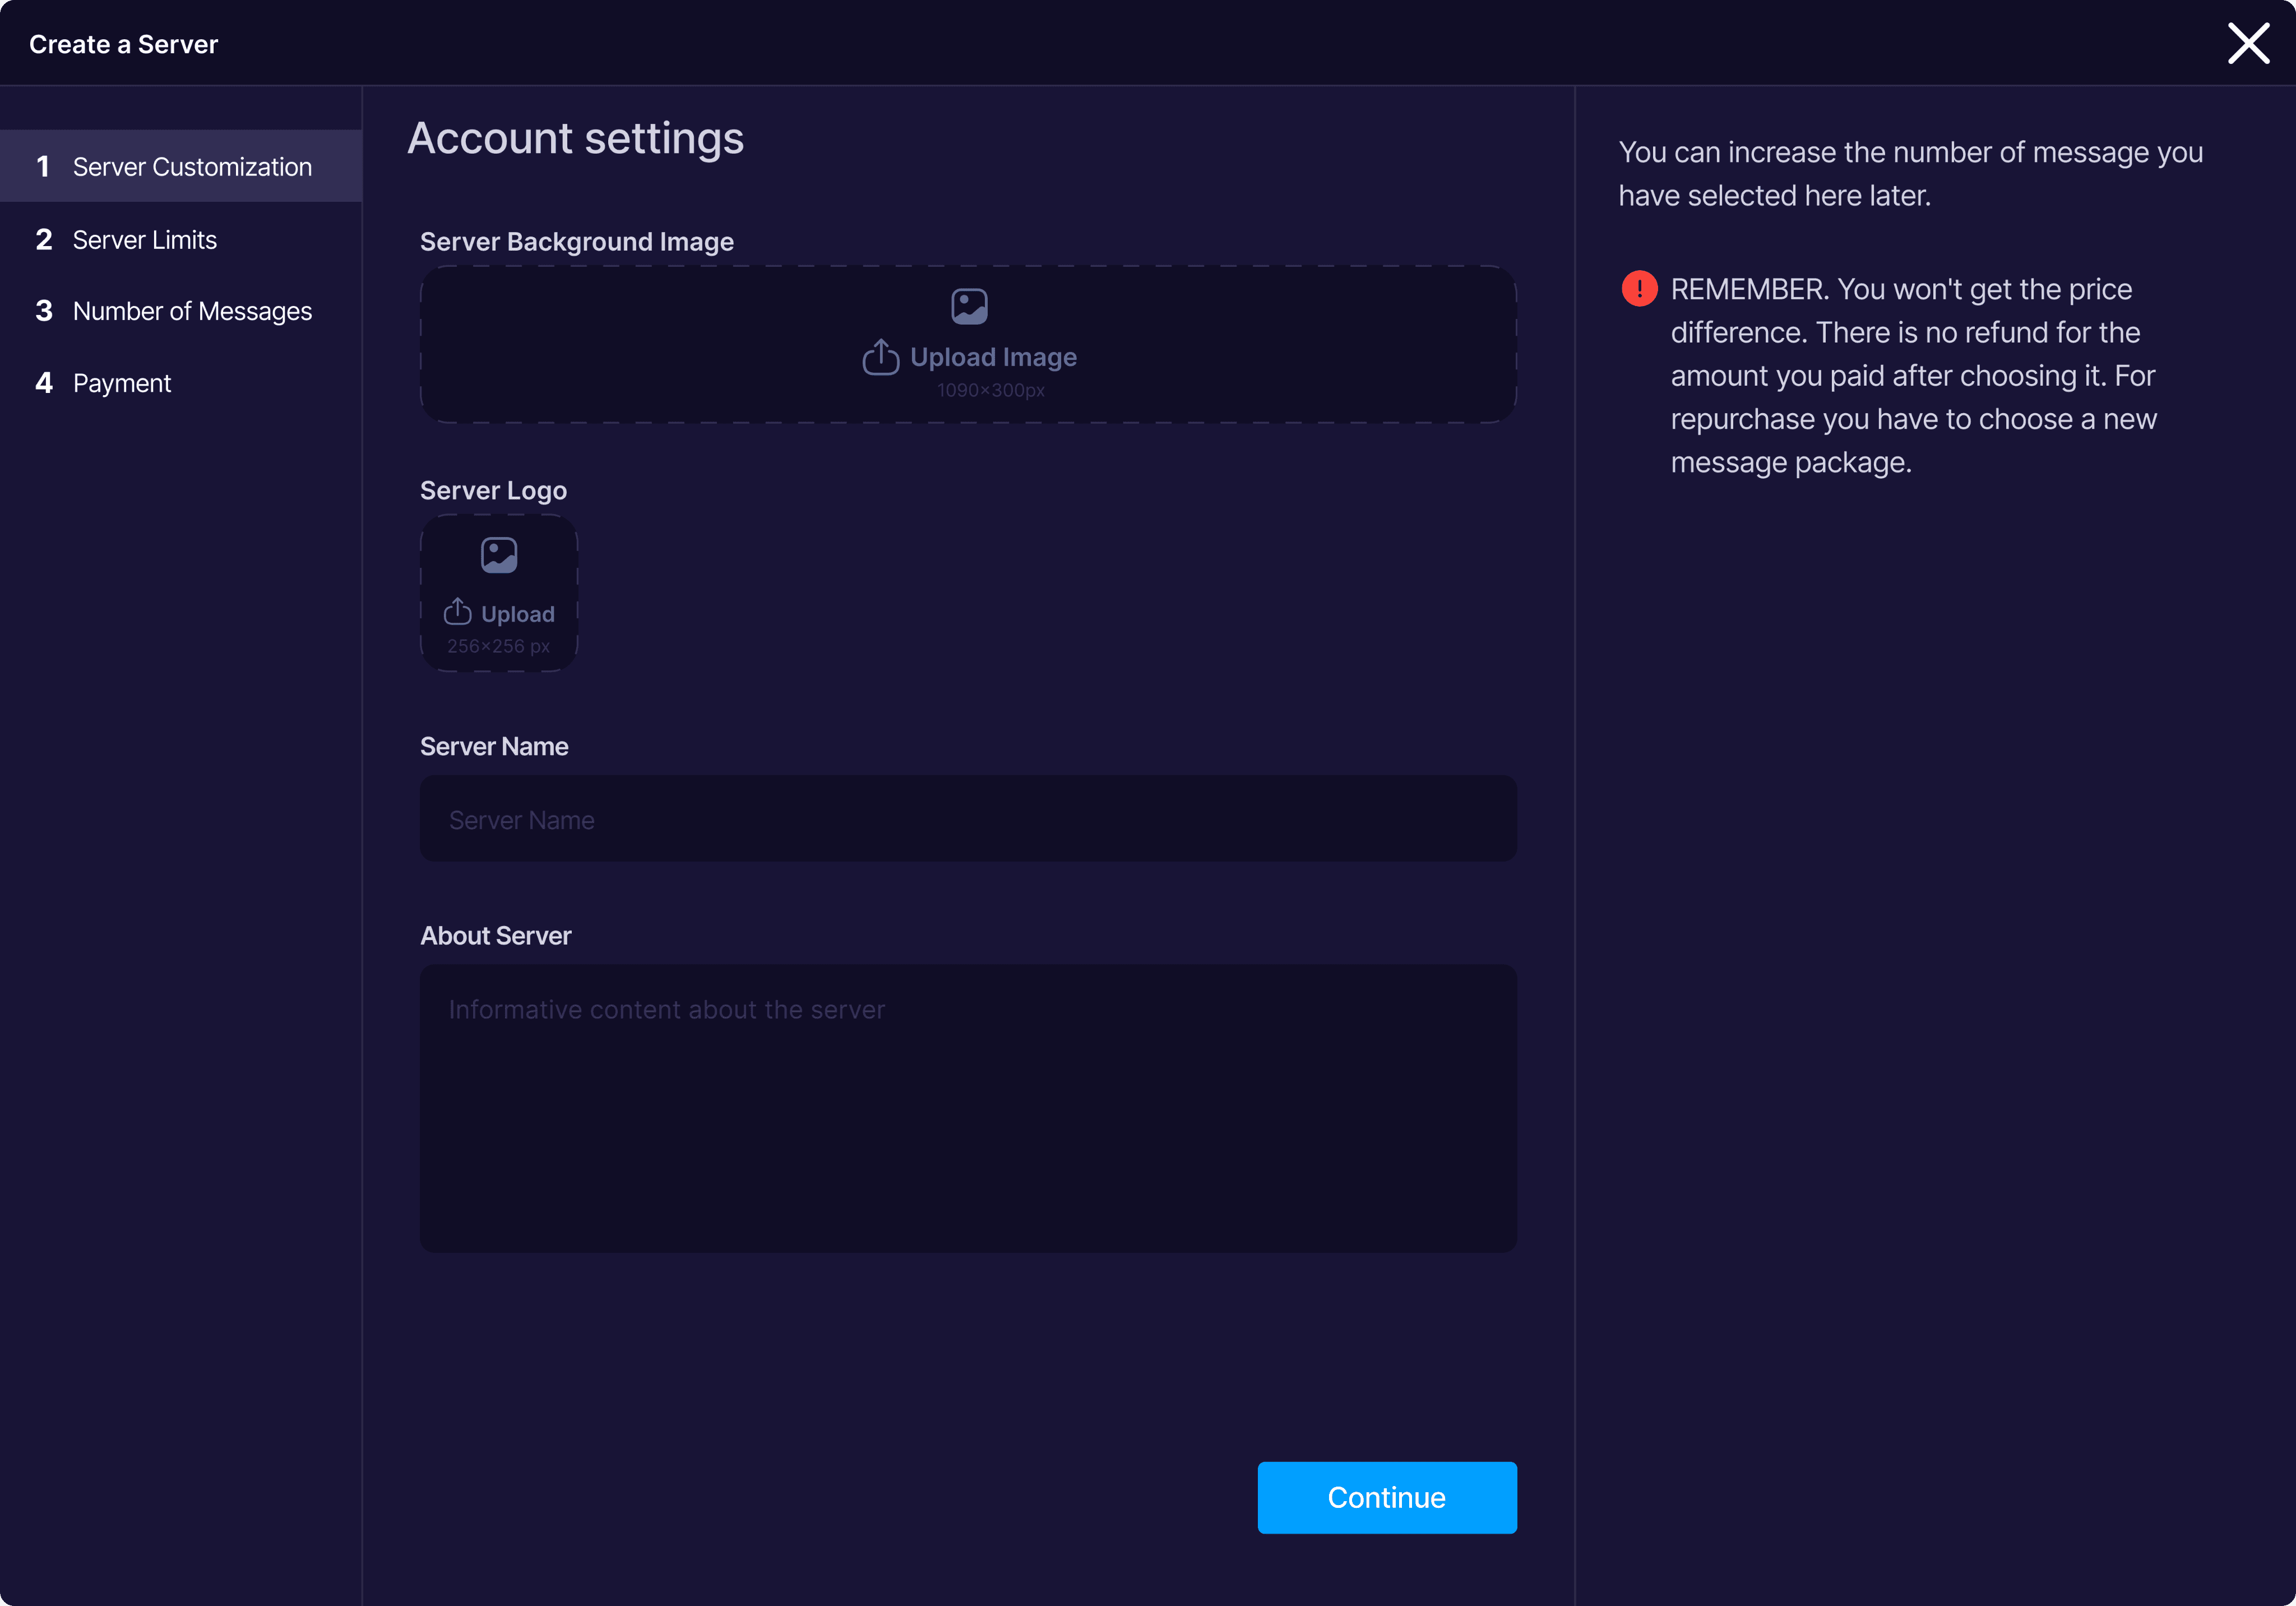This screenshot has height=1606, width=2296.
Task: Go to the Server Limits step
Action: pos(144,240)
